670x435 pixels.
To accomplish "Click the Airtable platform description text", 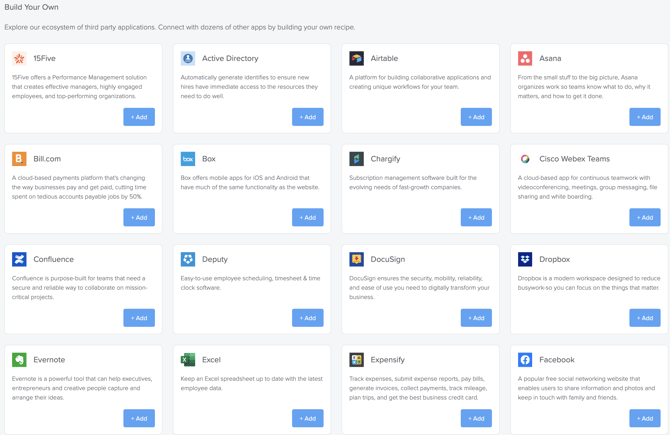I will click(x=420, y=82).
